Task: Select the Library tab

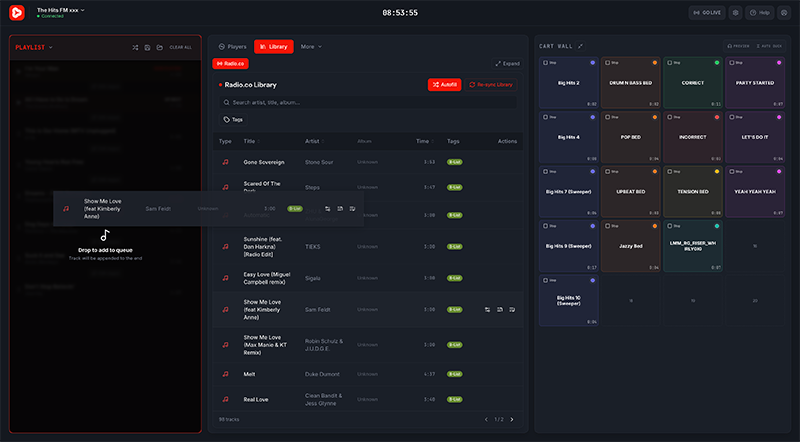Action: coord(273,46)
